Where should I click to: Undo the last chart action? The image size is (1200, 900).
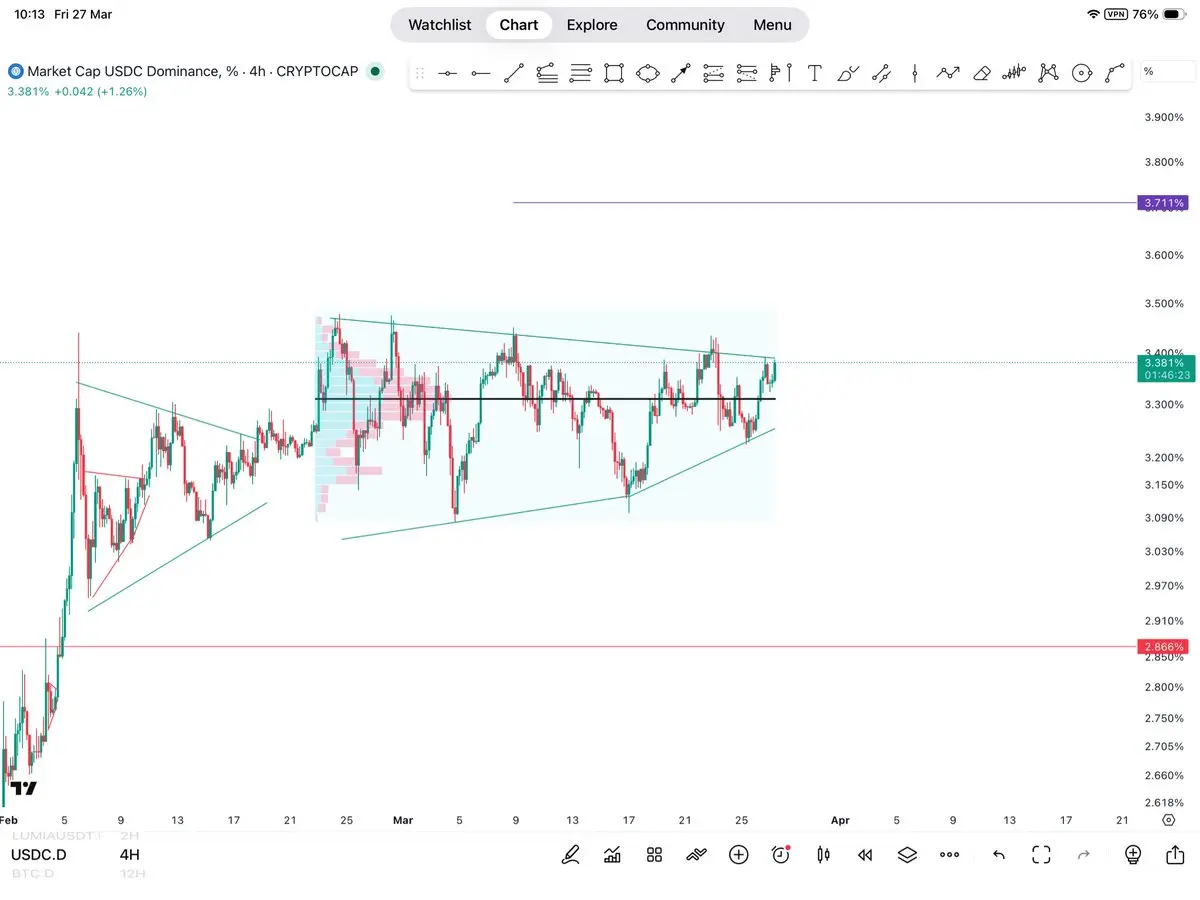998,855
